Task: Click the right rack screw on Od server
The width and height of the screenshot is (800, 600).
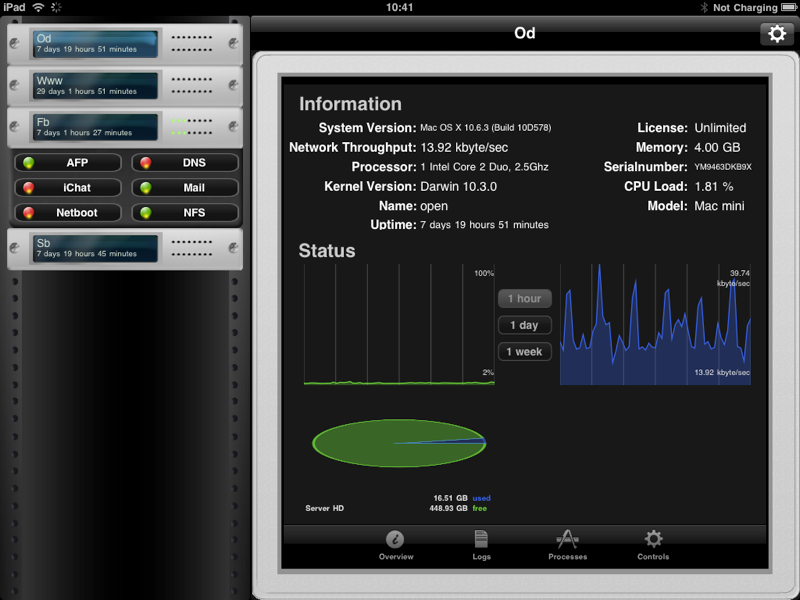Action: [234, 43]
